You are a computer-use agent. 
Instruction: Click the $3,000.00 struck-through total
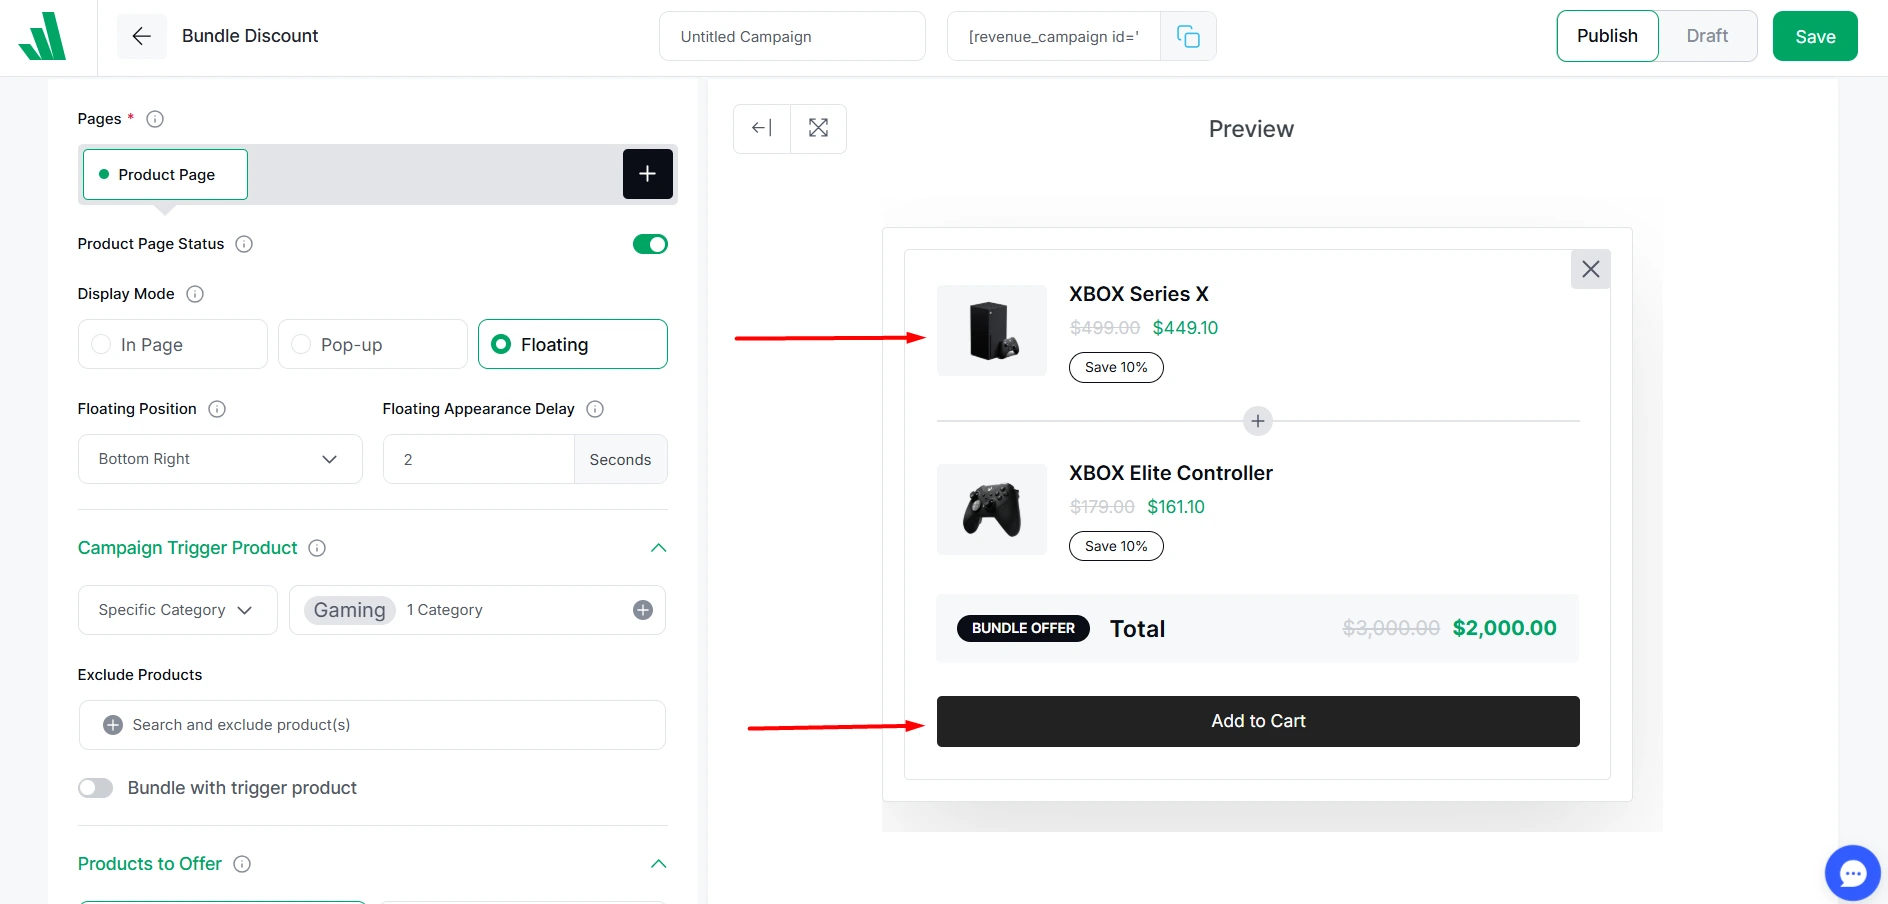pos(1391,628)
